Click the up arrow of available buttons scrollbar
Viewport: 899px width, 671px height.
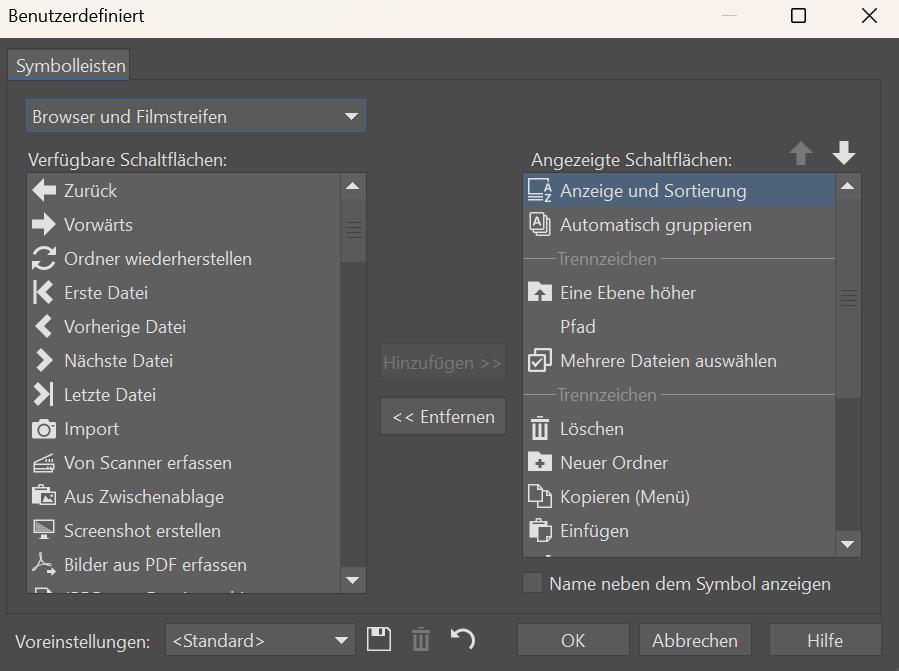pos(353,186)
